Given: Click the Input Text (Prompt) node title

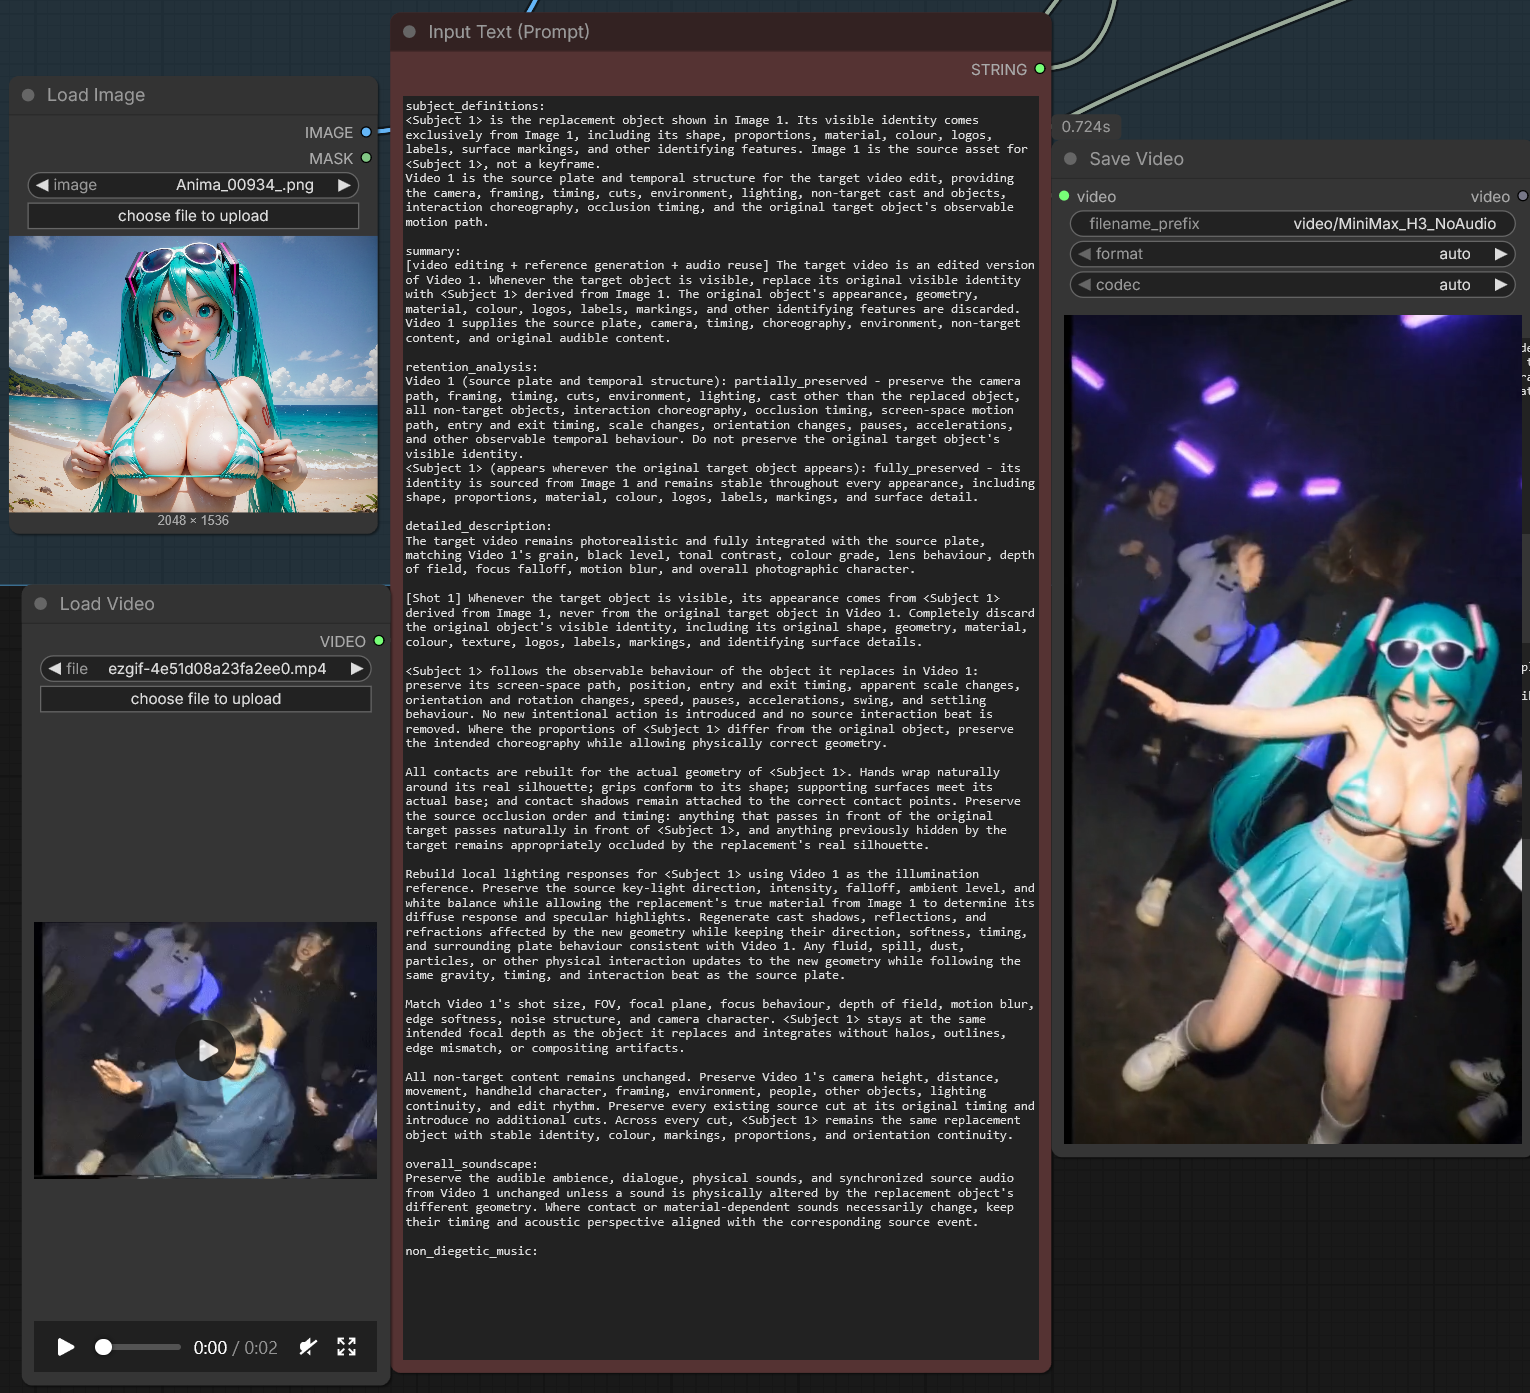Looking at the screenshot, I should point(509,32).
